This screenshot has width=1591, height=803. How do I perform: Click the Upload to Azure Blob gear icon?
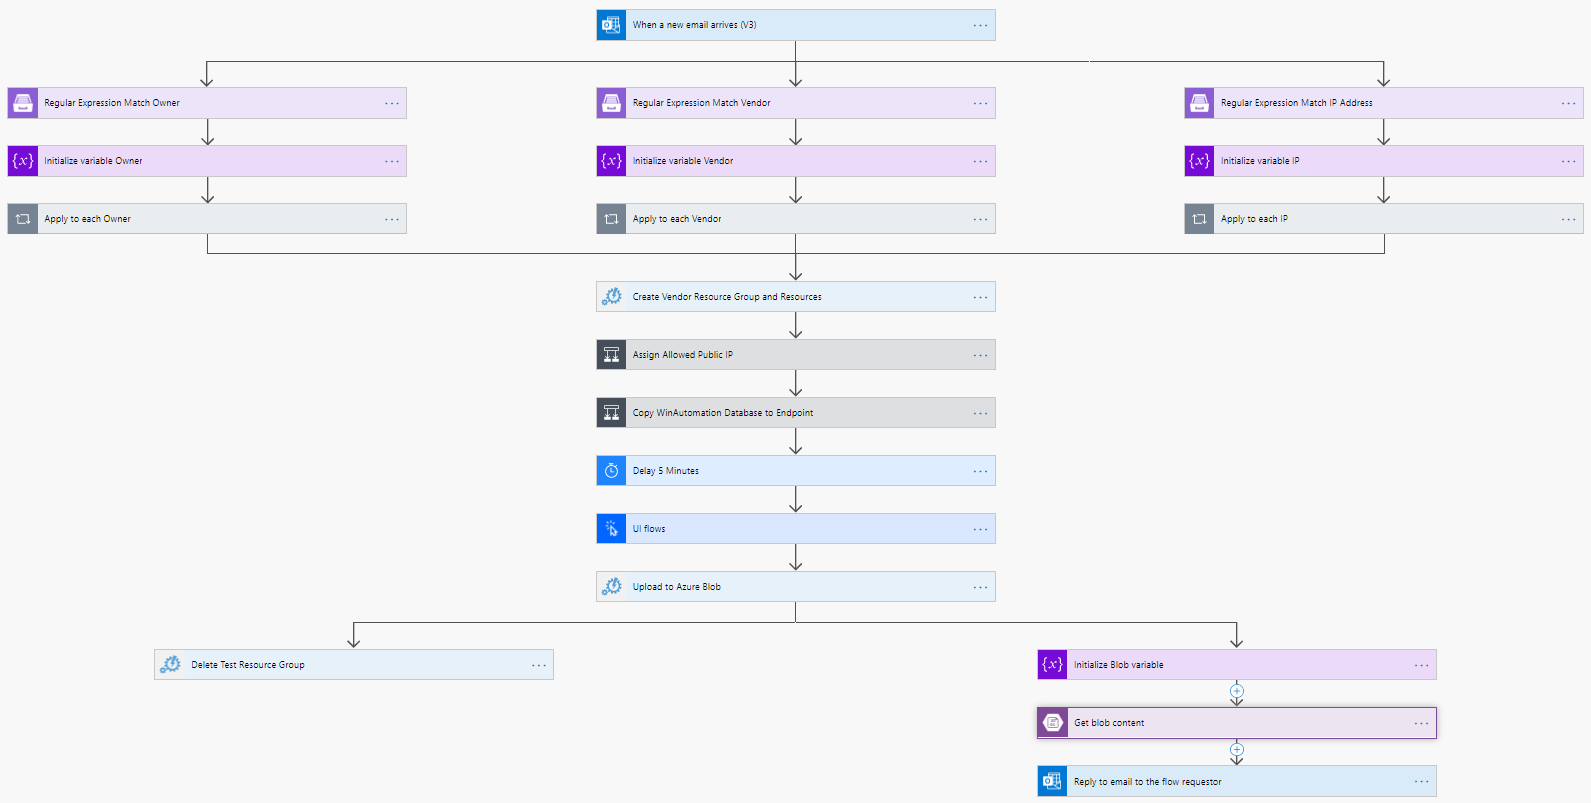(x=611, y=587)
